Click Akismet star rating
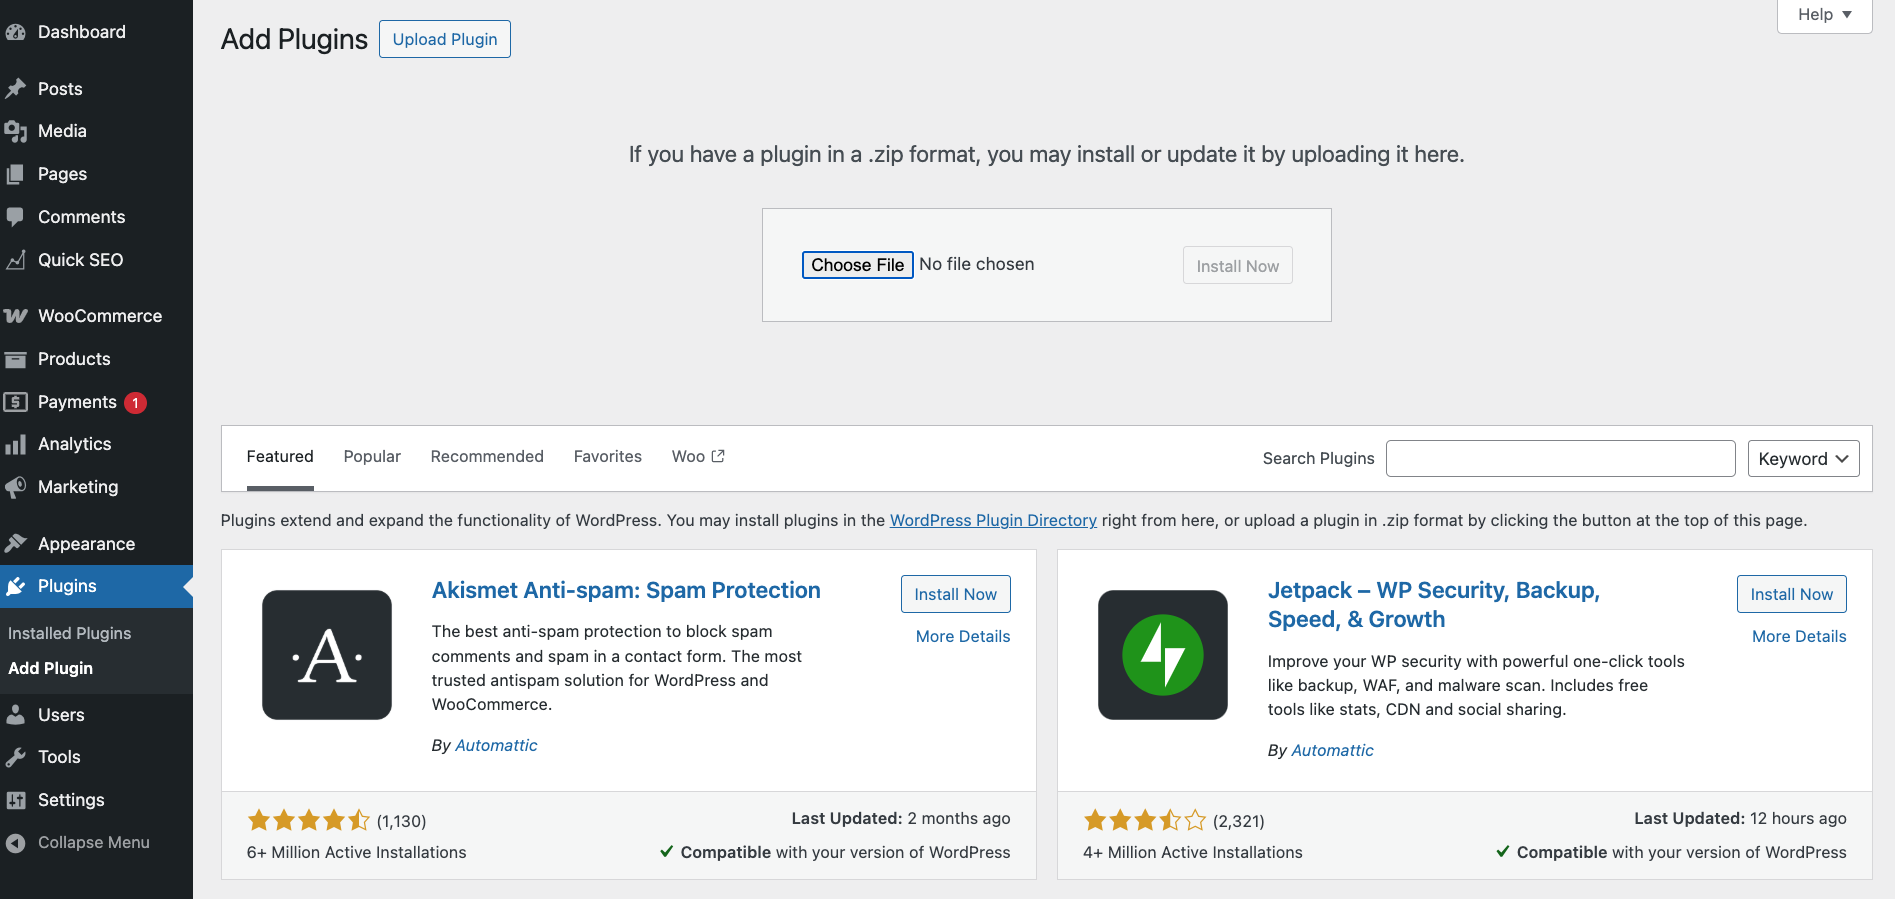Viewport: 1895px width, 899px height. tap(309, 821)
